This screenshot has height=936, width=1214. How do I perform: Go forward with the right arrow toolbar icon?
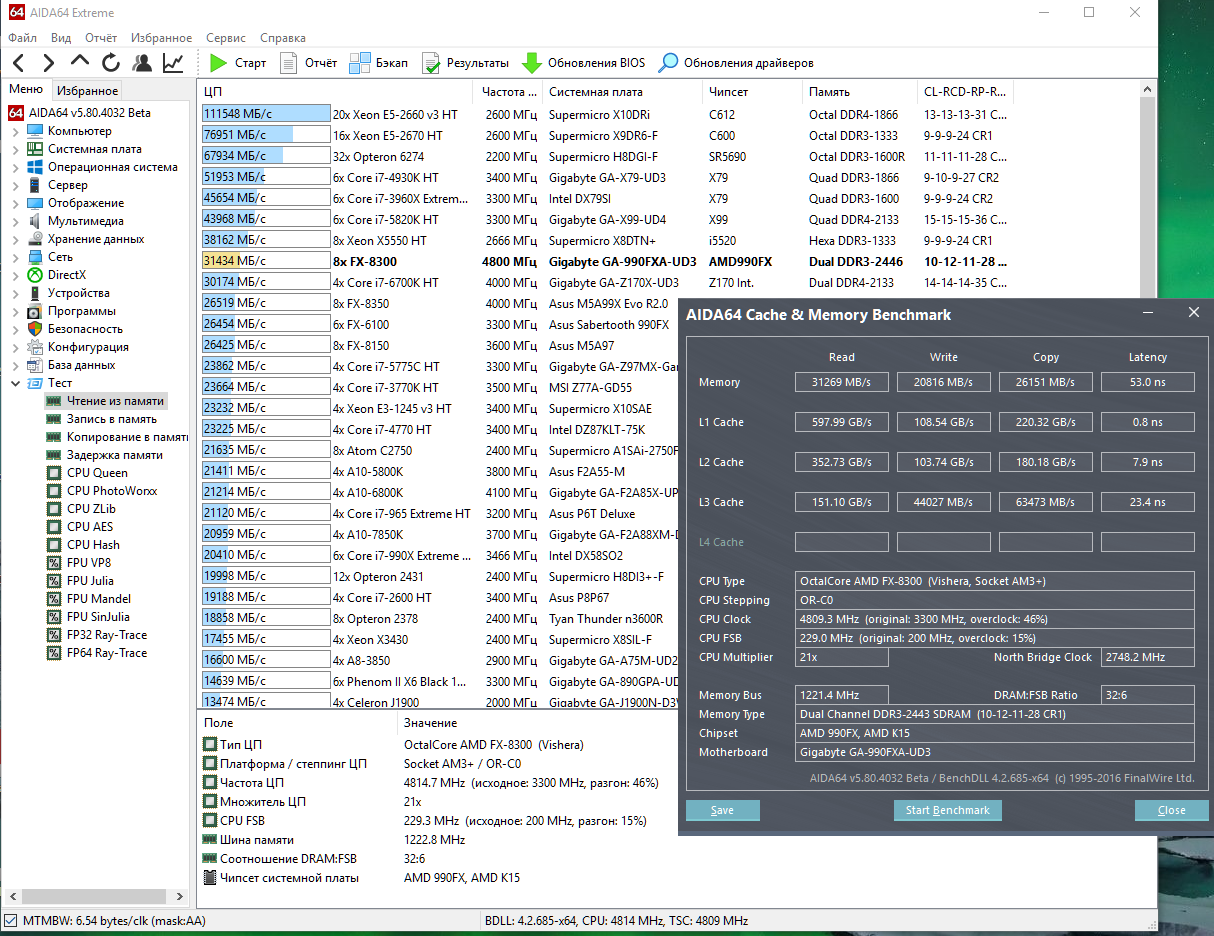coord(50,63)
